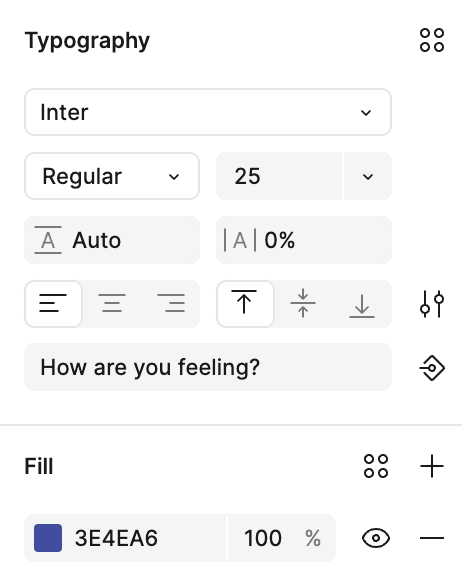Align text to bottom vertically

[x=362, y=304]
